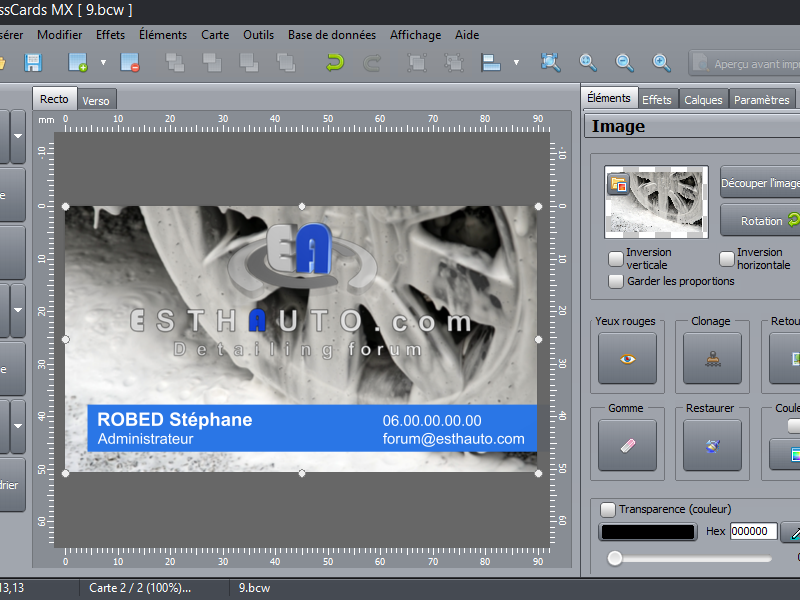Click the wheel image thumbnail preview
This screenshot has width=800, height=600.
[x=656, y=202]
